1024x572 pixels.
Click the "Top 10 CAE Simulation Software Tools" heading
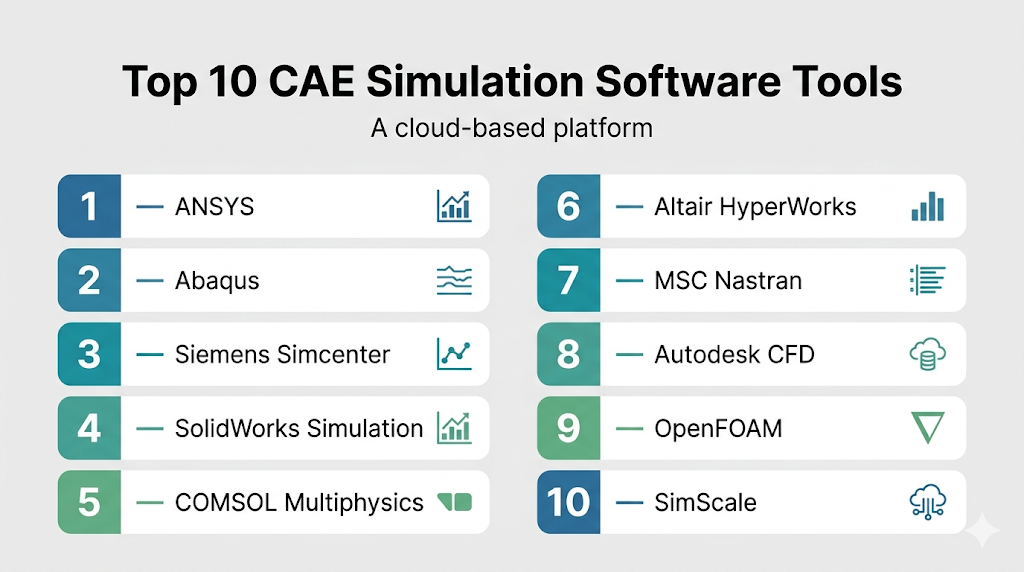512,82
